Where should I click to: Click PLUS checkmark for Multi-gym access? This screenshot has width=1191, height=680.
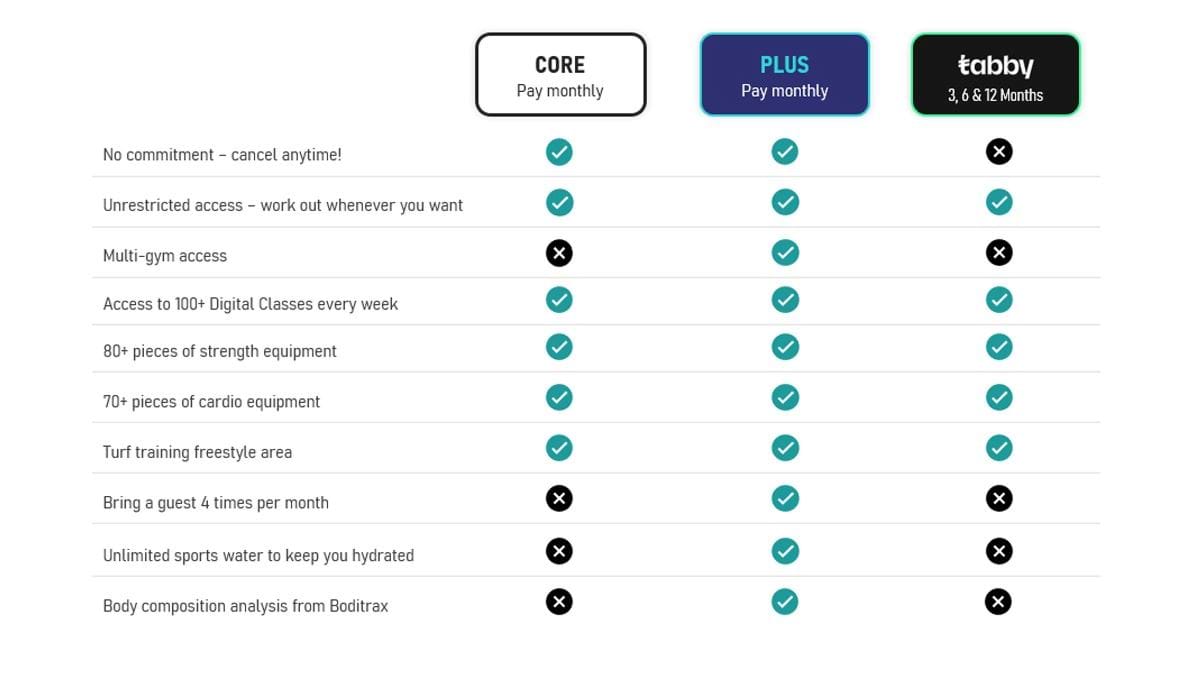785,253
